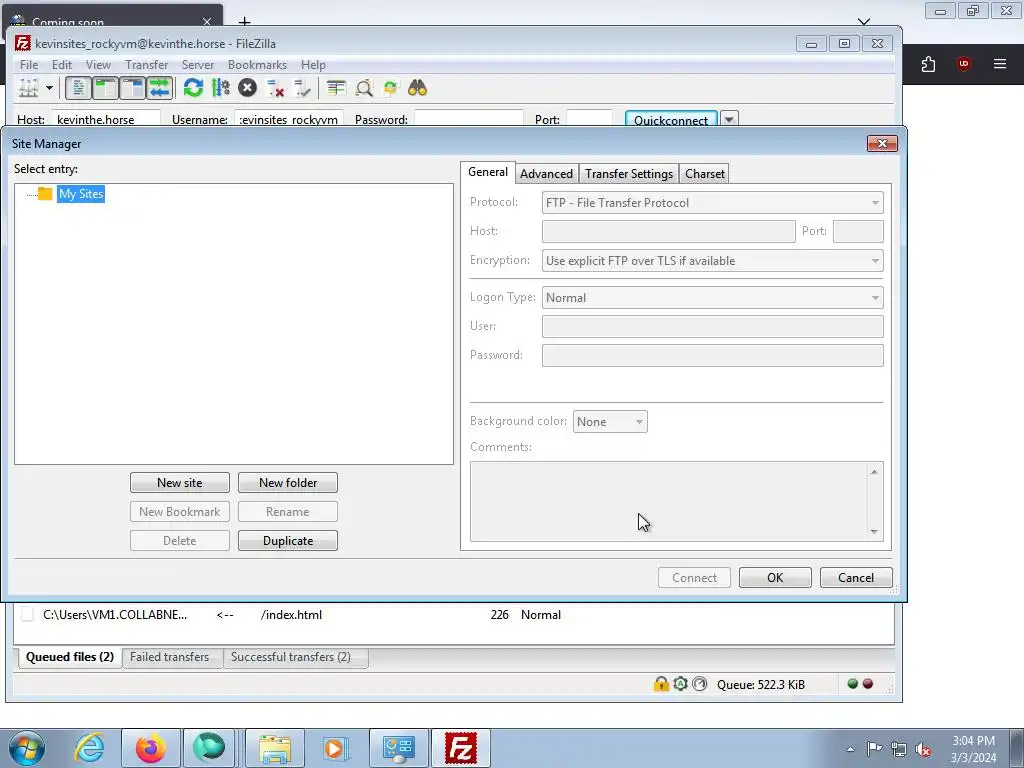Click the speed limits gauge icon

click(699, 684)
